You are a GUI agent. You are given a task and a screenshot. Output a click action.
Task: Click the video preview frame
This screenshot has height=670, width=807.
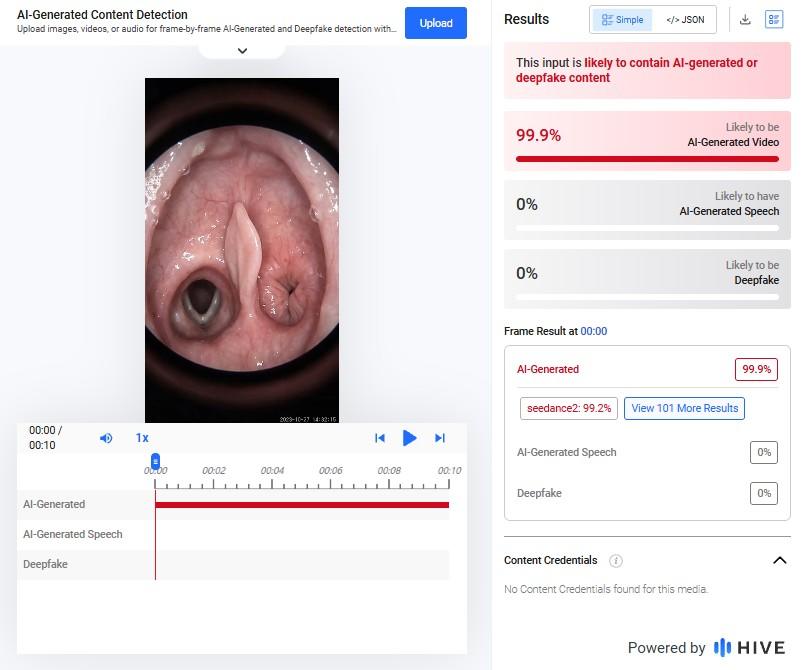point(242,251)
